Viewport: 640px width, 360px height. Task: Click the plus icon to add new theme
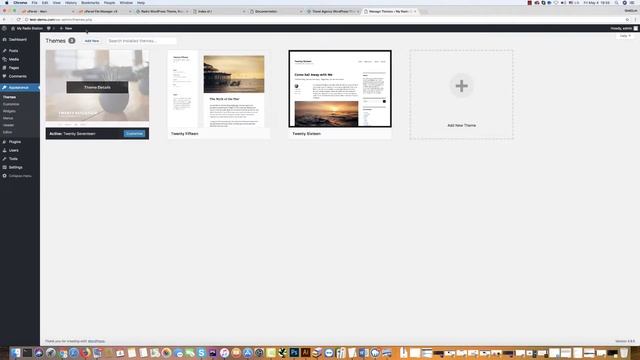click(x=462, y=86)
